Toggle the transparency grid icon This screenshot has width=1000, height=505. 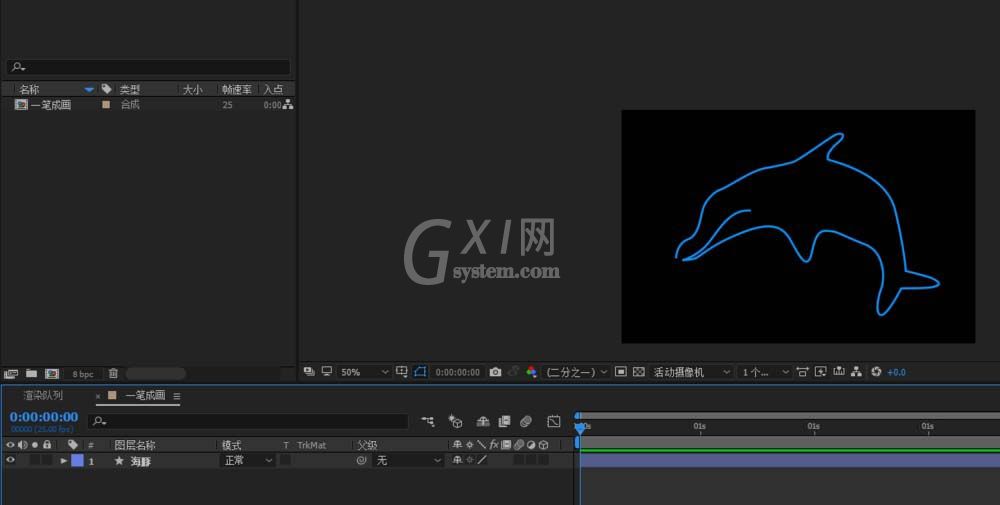(638, 371)
